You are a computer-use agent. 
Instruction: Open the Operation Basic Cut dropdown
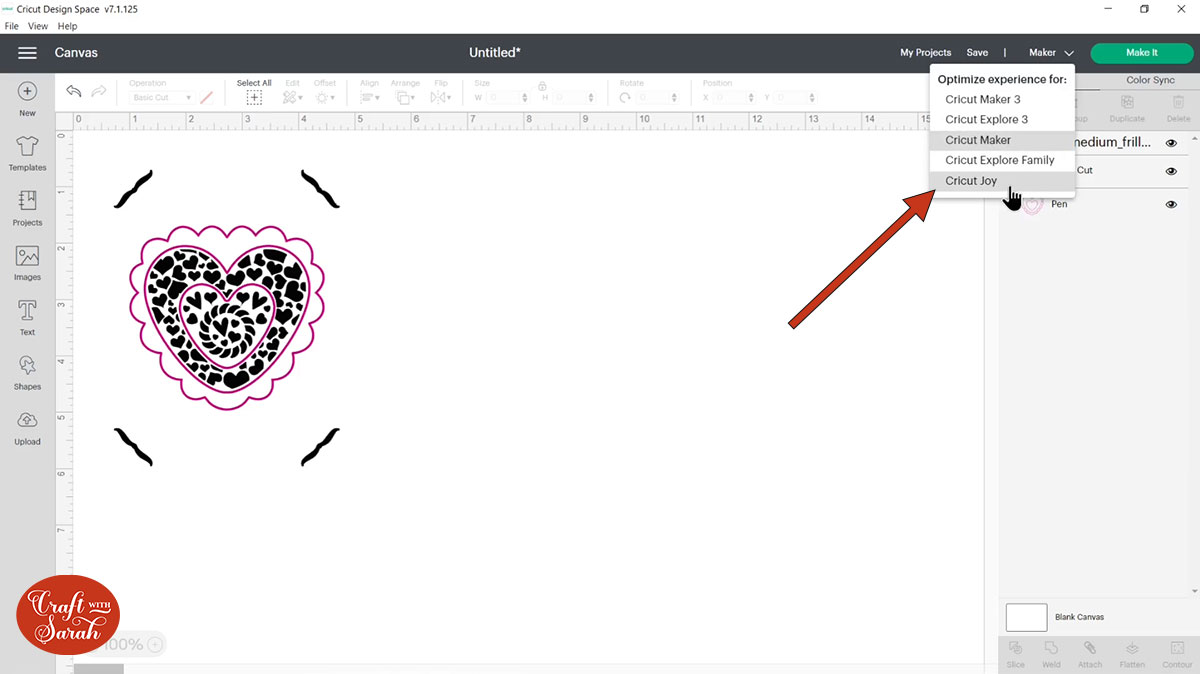coord(161,98)
